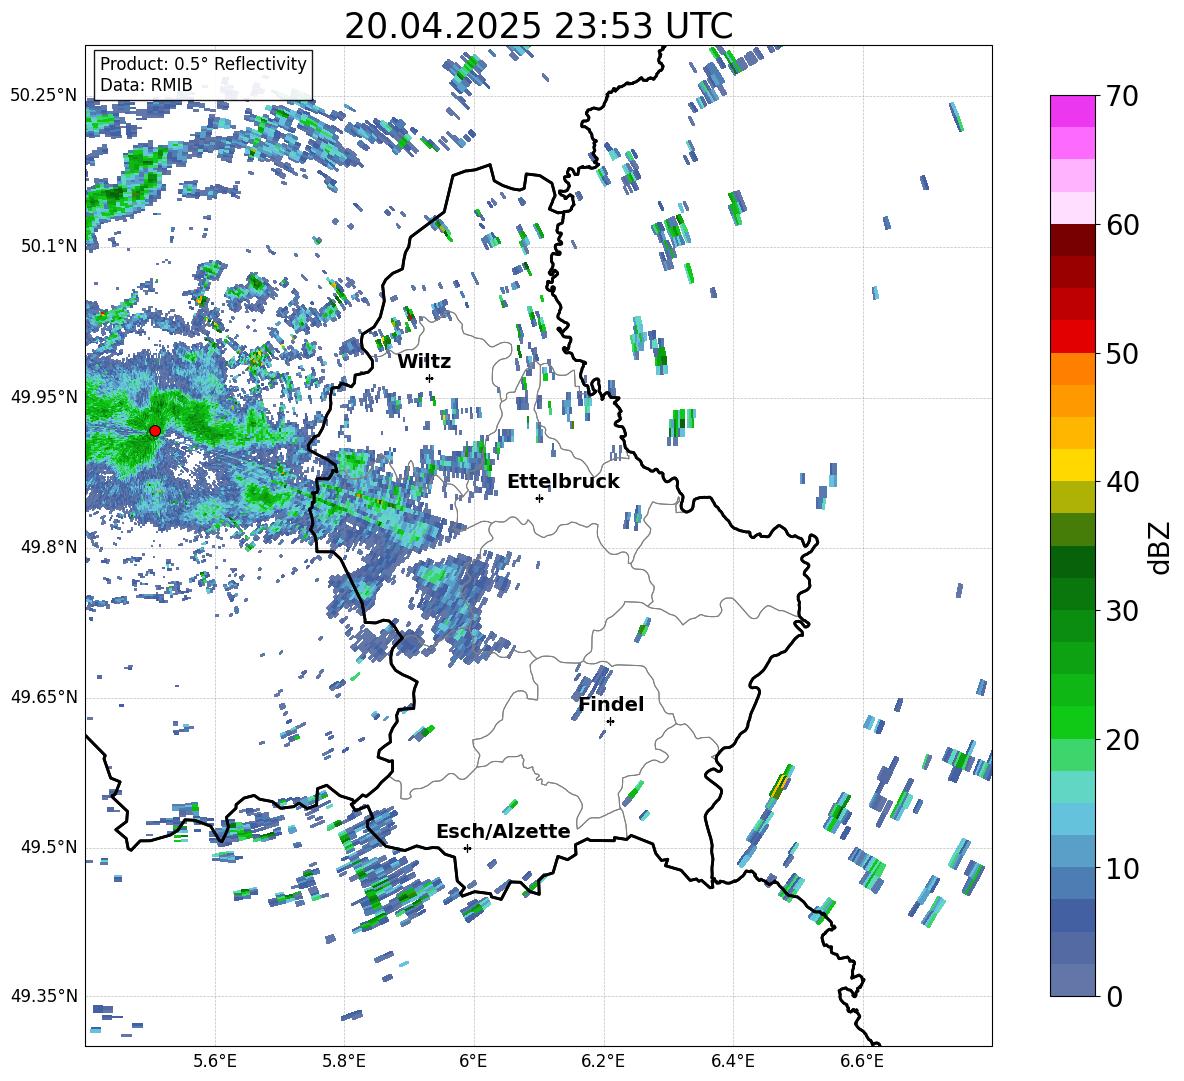1184x1081 pixels.
Task: Click the yellow colorbar segment near 40
Action: [x=1073, y=465]
